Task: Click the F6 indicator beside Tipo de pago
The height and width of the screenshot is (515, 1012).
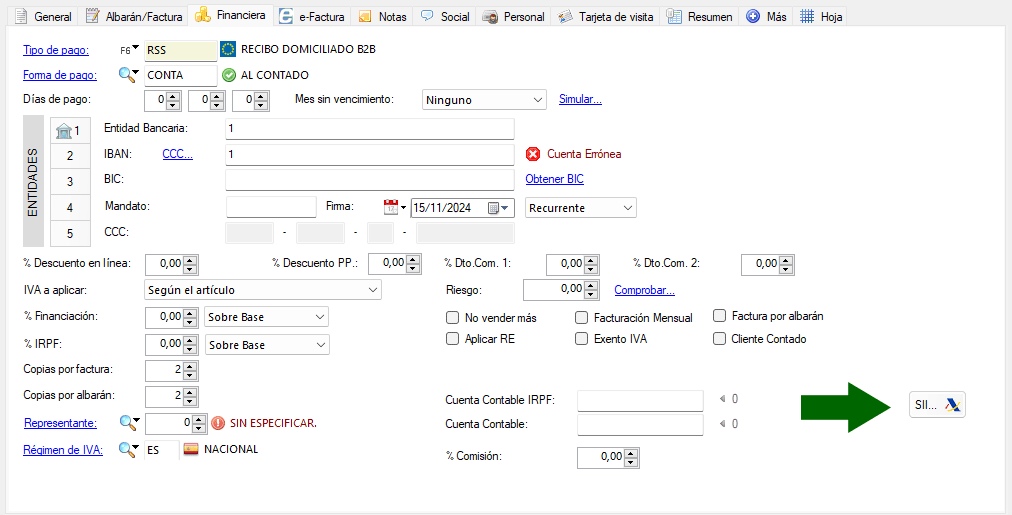Action: click(129, 49)
